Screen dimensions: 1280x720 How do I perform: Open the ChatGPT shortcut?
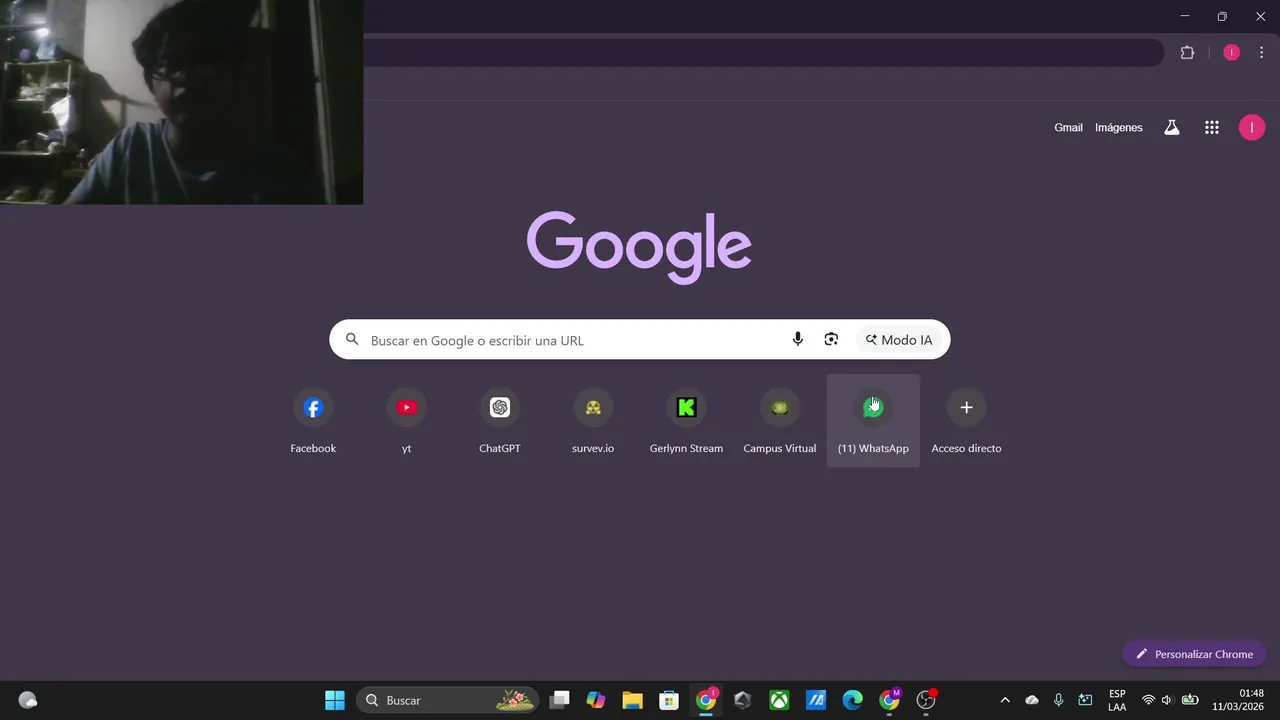(x=500, y=420)
